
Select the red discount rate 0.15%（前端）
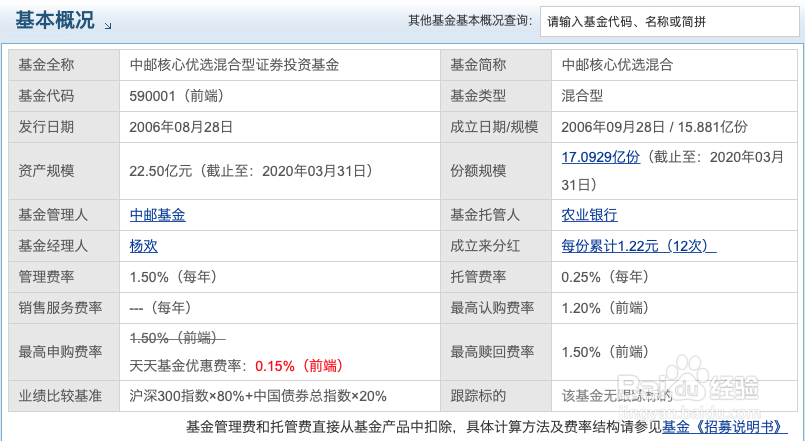(300, 366)
